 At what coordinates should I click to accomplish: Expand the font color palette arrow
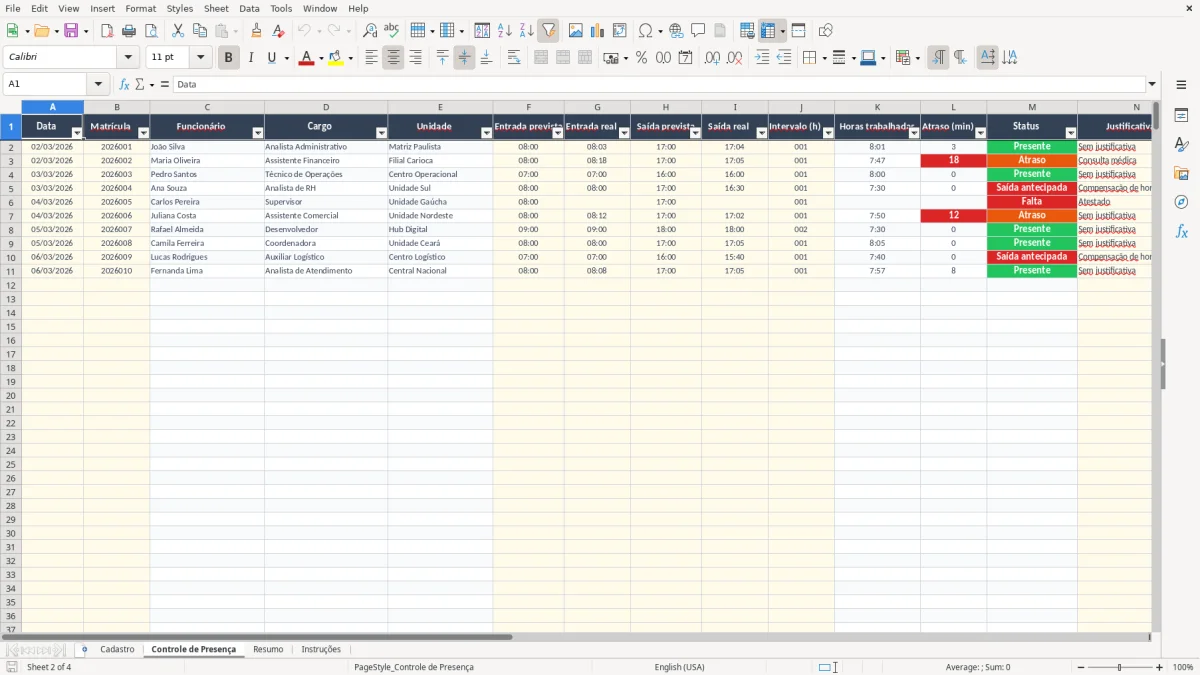[x=320, y=58]
